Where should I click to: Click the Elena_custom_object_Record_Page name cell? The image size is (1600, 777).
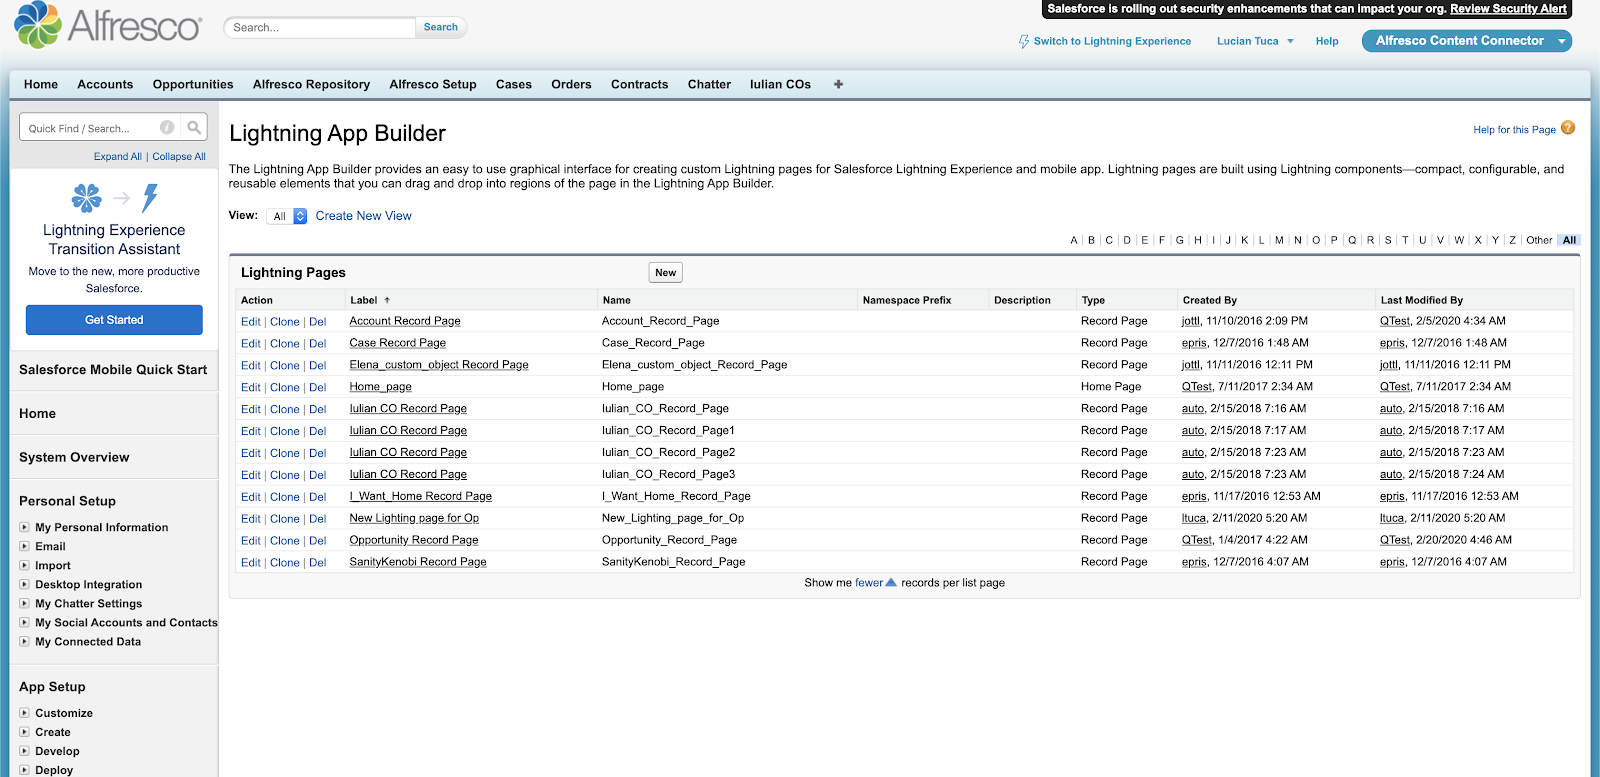tap(694, 365)
